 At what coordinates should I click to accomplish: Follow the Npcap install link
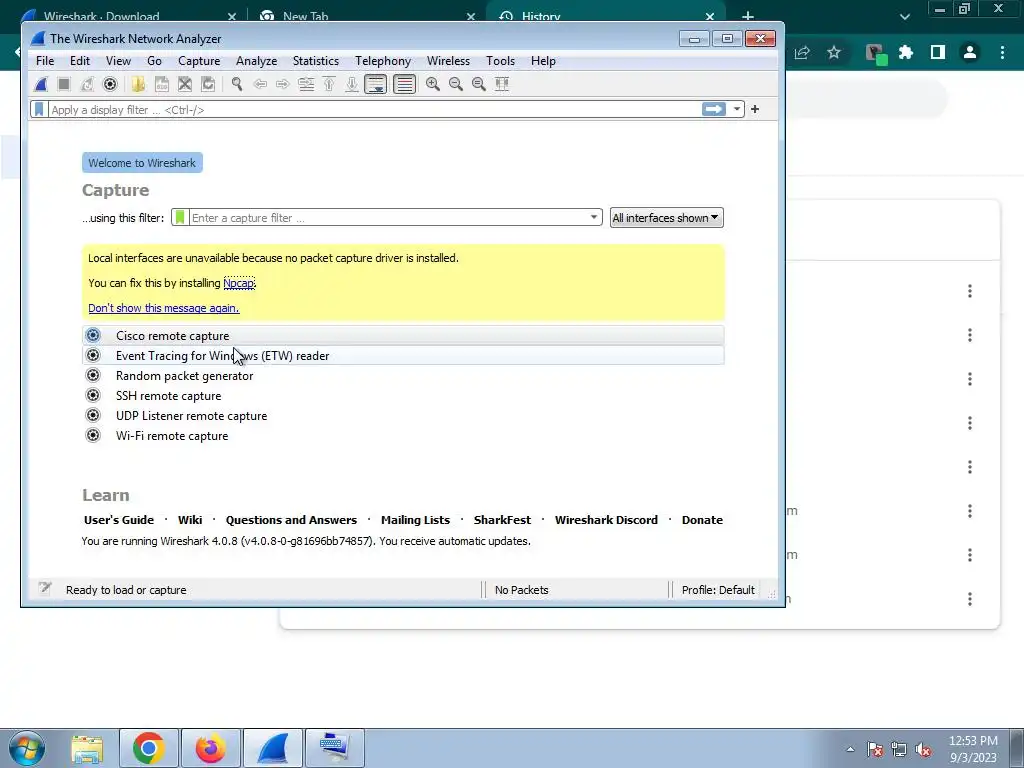(x=238, y=283)
